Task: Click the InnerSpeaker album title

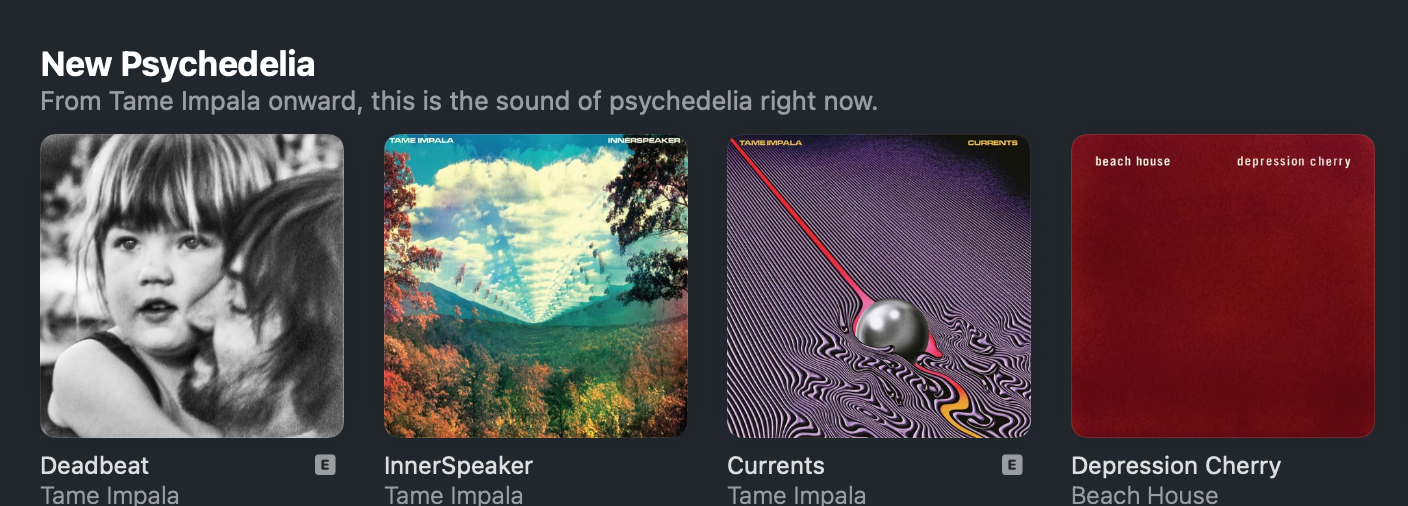Action: pyautogui.click(x=459, y=465)
